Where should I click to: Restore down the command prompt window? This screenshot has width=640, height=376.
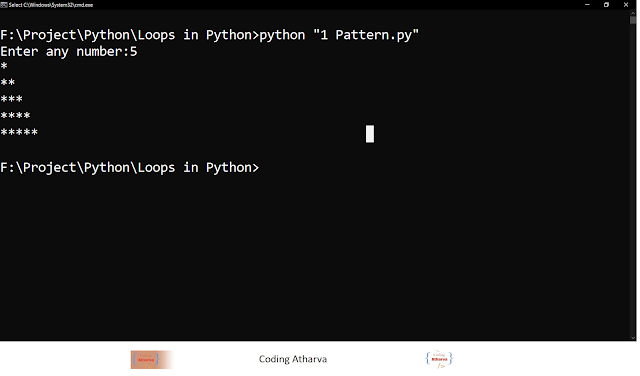tap(607, 5)
